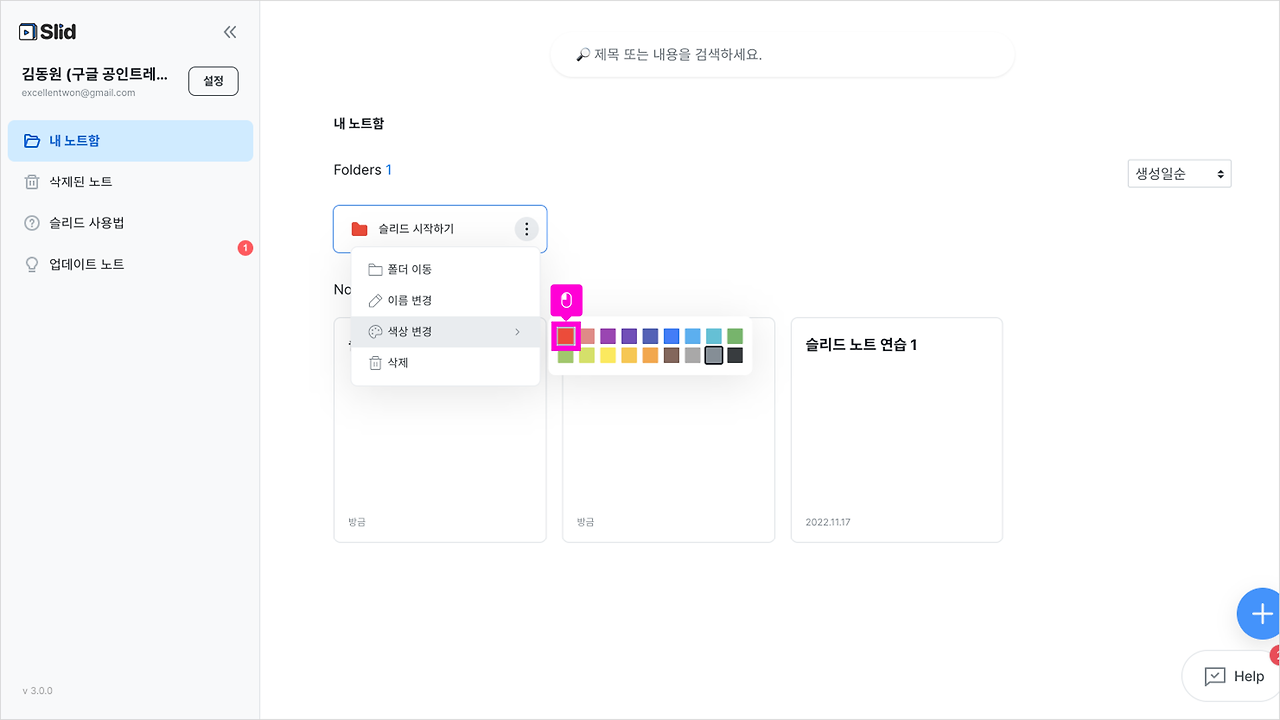Expand the 색상 변경 submenu chevron
Viewport: 1280px width, 720px height.
tap(518, 332)
